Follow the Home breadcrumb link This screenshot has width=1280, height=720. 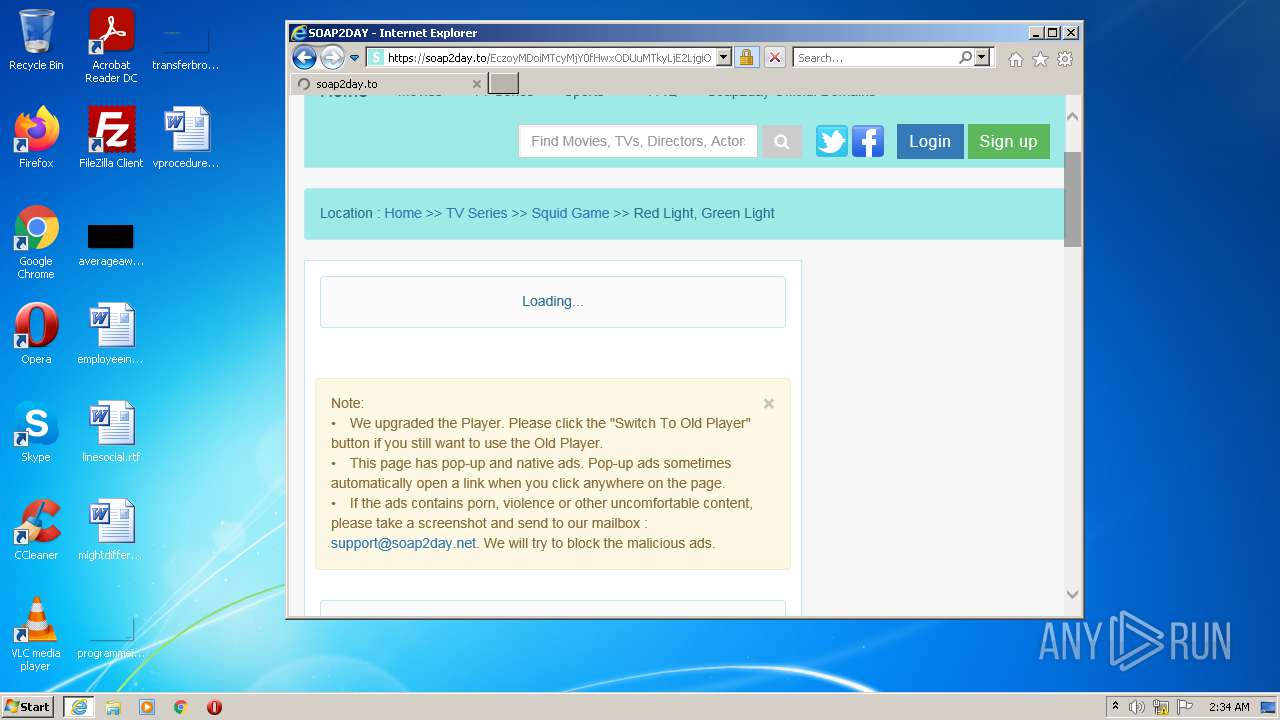pyautogui.click(x=403, y=213)
